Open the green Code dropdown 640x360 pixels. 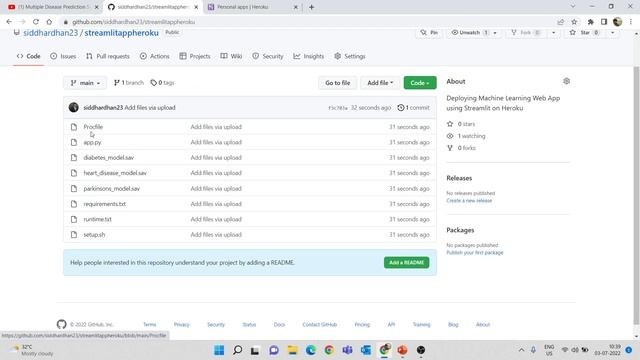[x=420, y=83]
